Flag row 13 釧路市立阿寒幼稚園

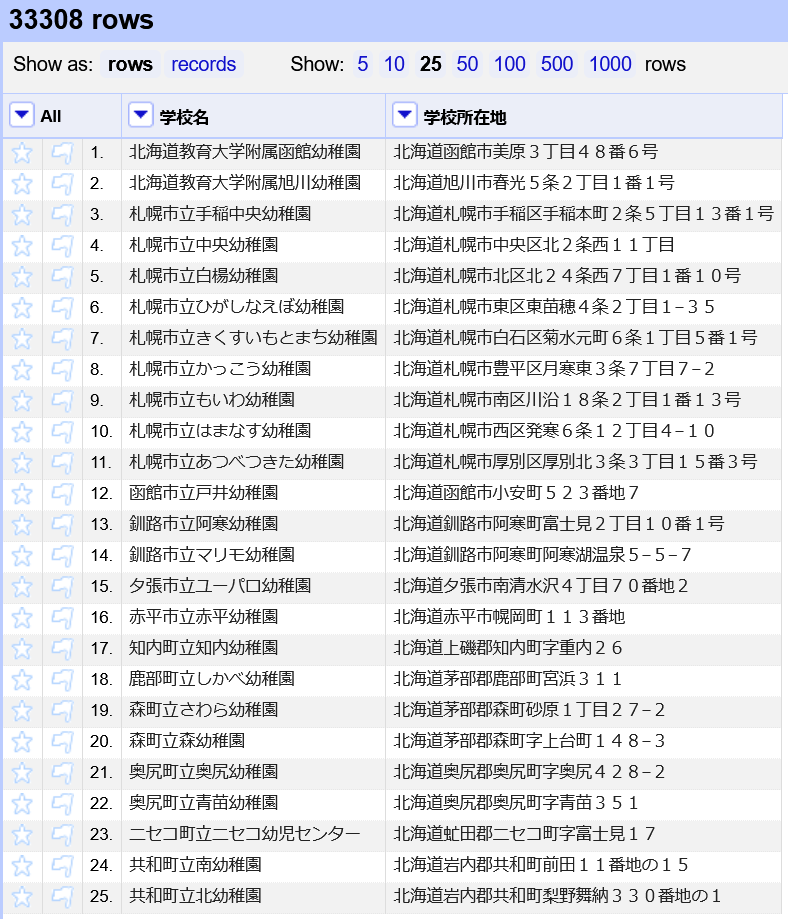pyautogui.click(x=62, y=526)
